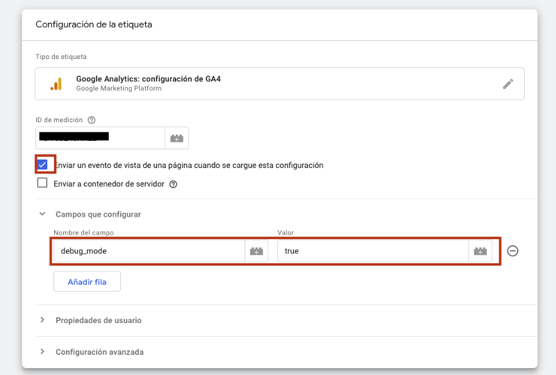The image size is (556, 375).
Task: Click Configuración de la etiqueta heading
Action: [x=94, y=24]
